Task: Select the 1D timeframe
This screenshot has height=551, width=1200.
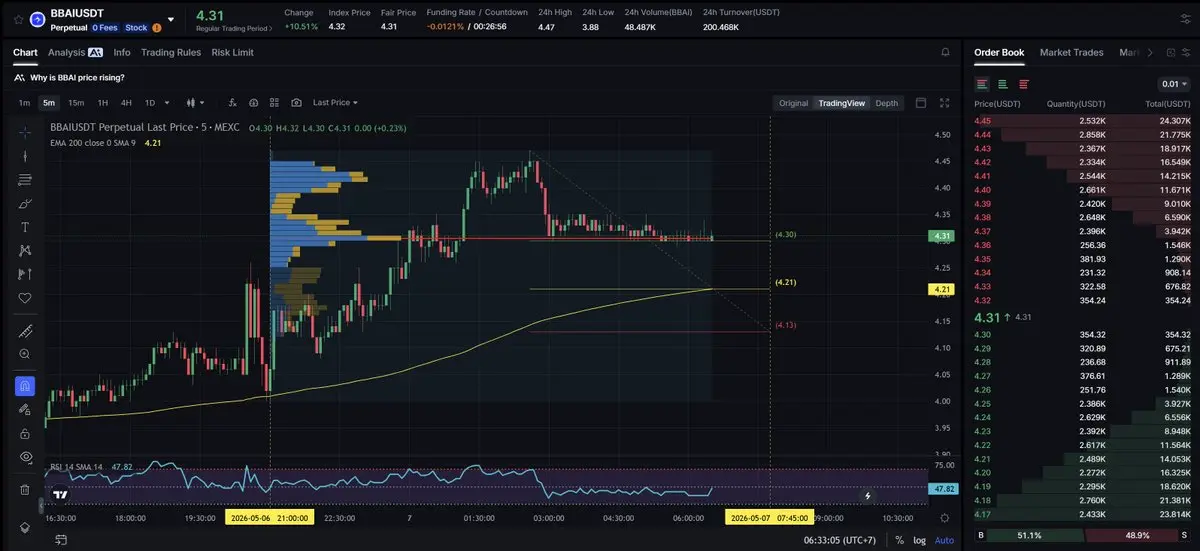Action: (150, 102)
